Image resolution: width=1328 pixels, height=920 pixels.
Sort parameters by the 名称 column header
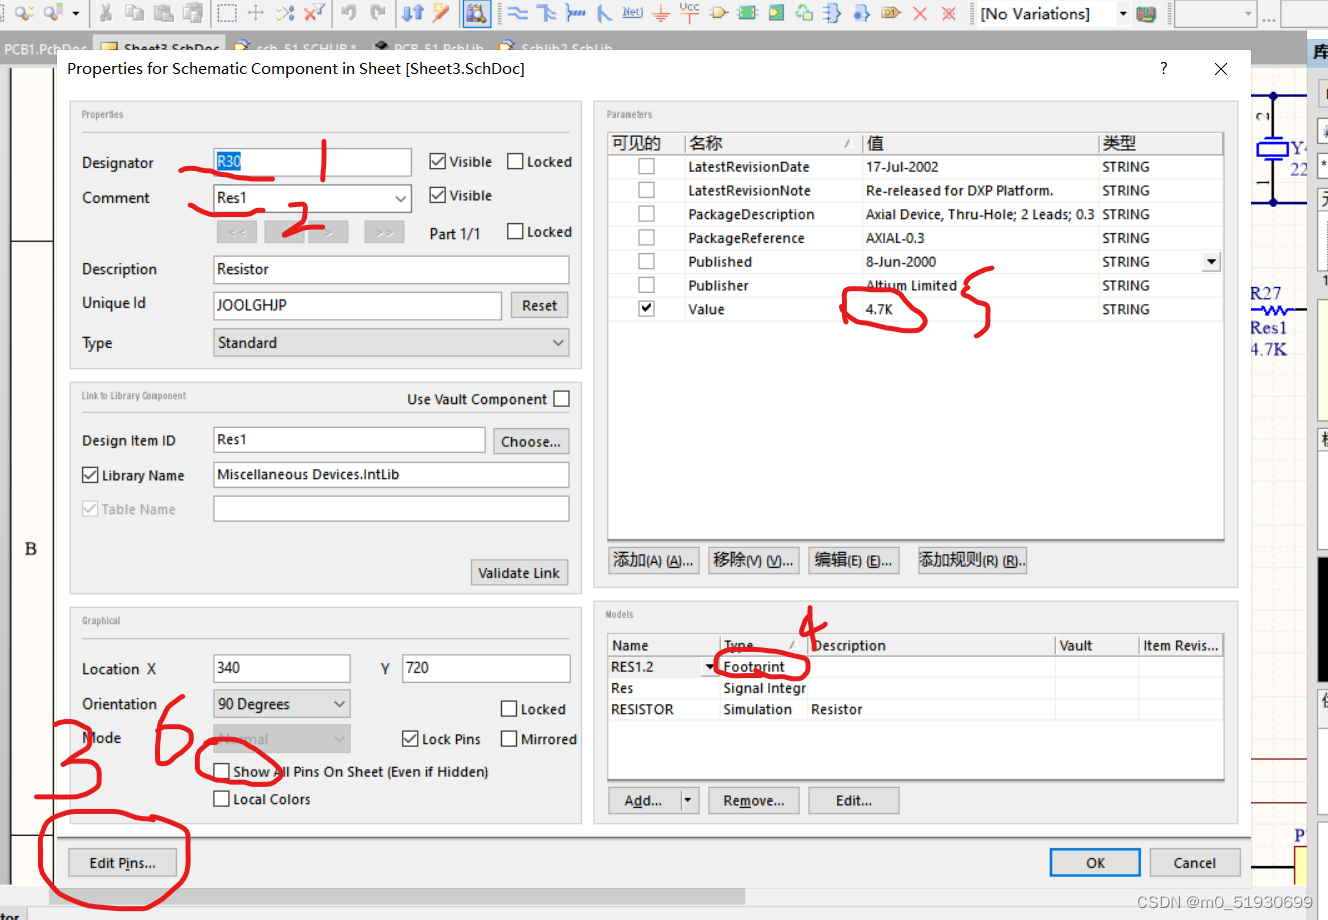tap(773, 143)
